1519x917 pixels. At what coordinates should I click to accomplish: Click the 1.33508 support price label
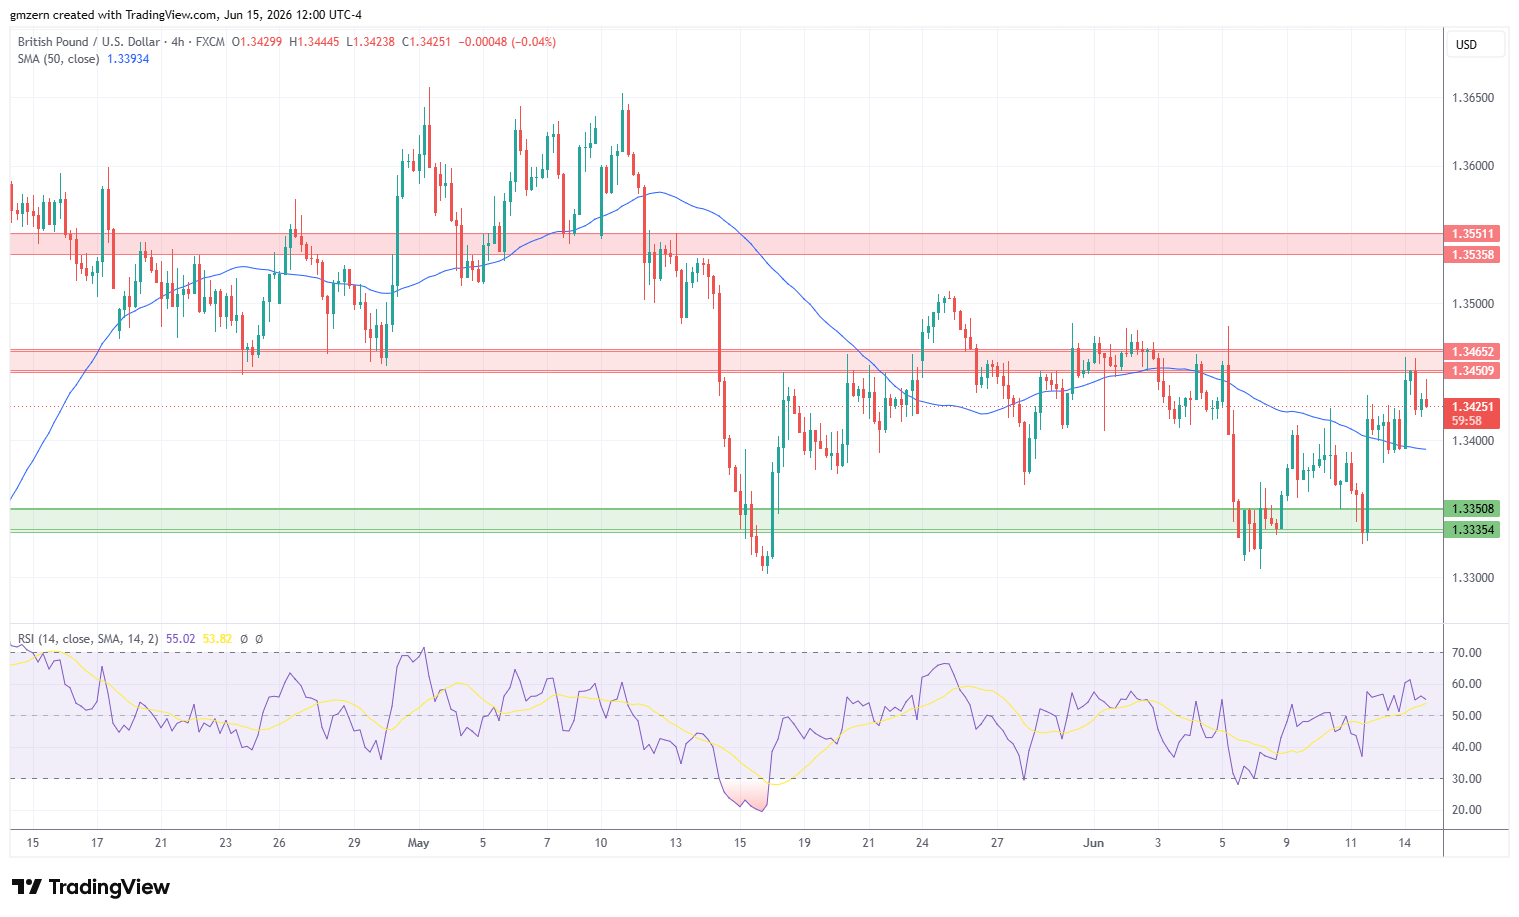point(1473,509)
